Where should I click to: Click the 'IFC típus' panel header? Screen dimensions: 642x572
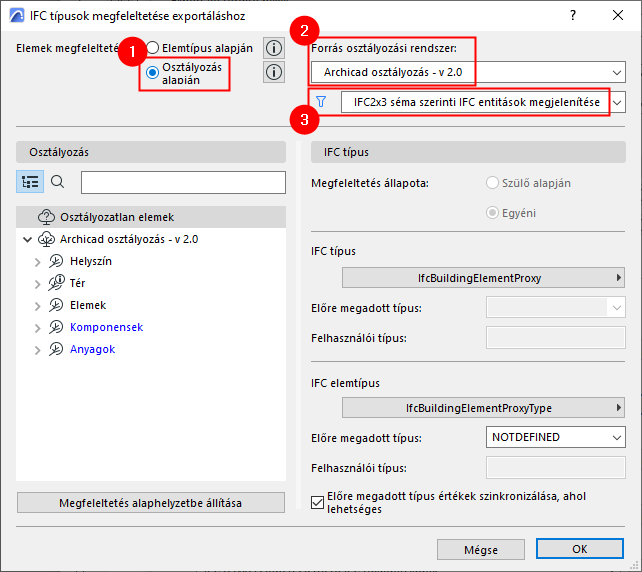coord(468,152)
